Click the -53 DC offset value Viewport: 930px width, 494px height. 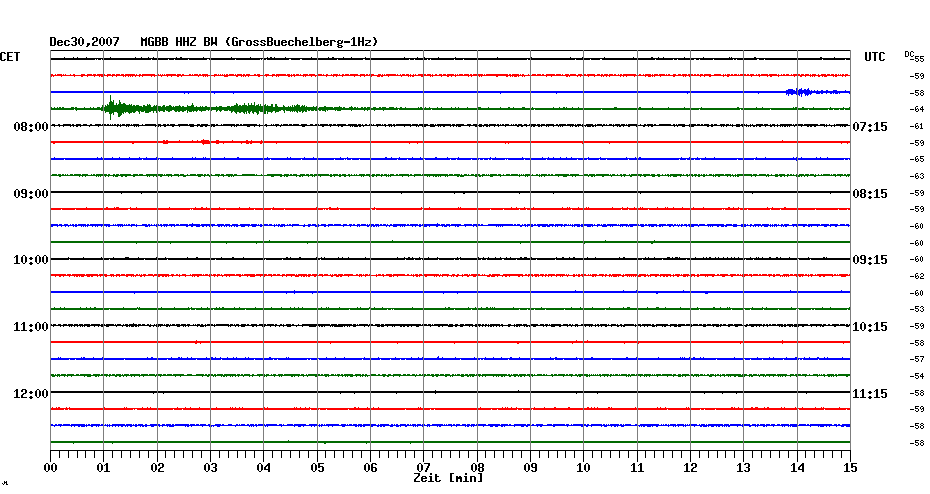(x=917, y=310)
